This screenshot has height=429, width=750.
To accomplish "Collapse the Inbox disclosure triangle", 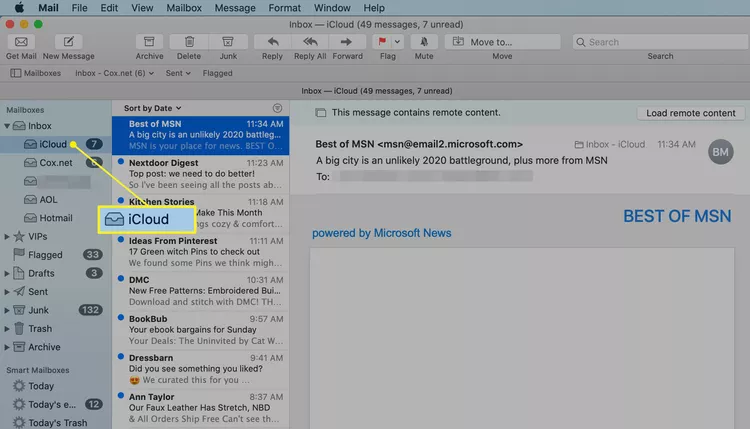I will 7,126.
